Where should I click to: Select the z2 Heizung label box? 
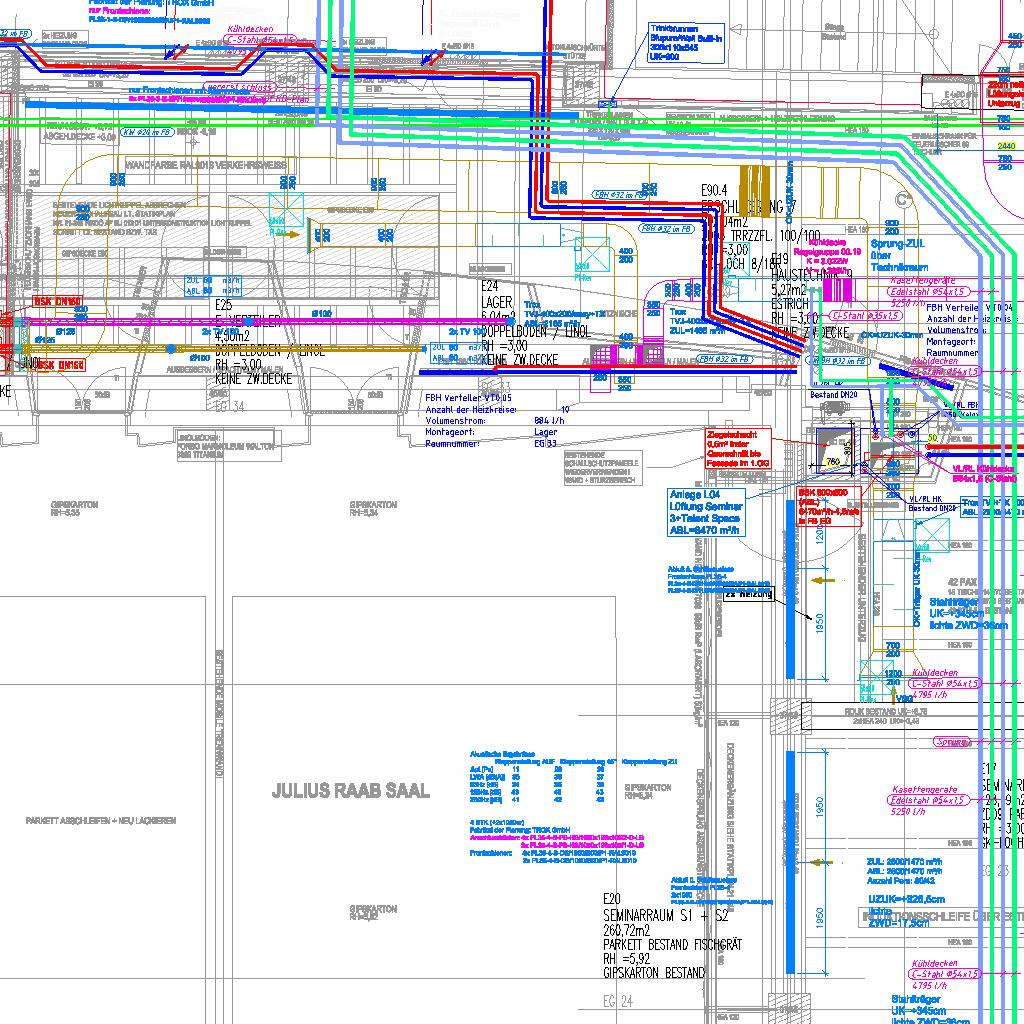(749, 594)
